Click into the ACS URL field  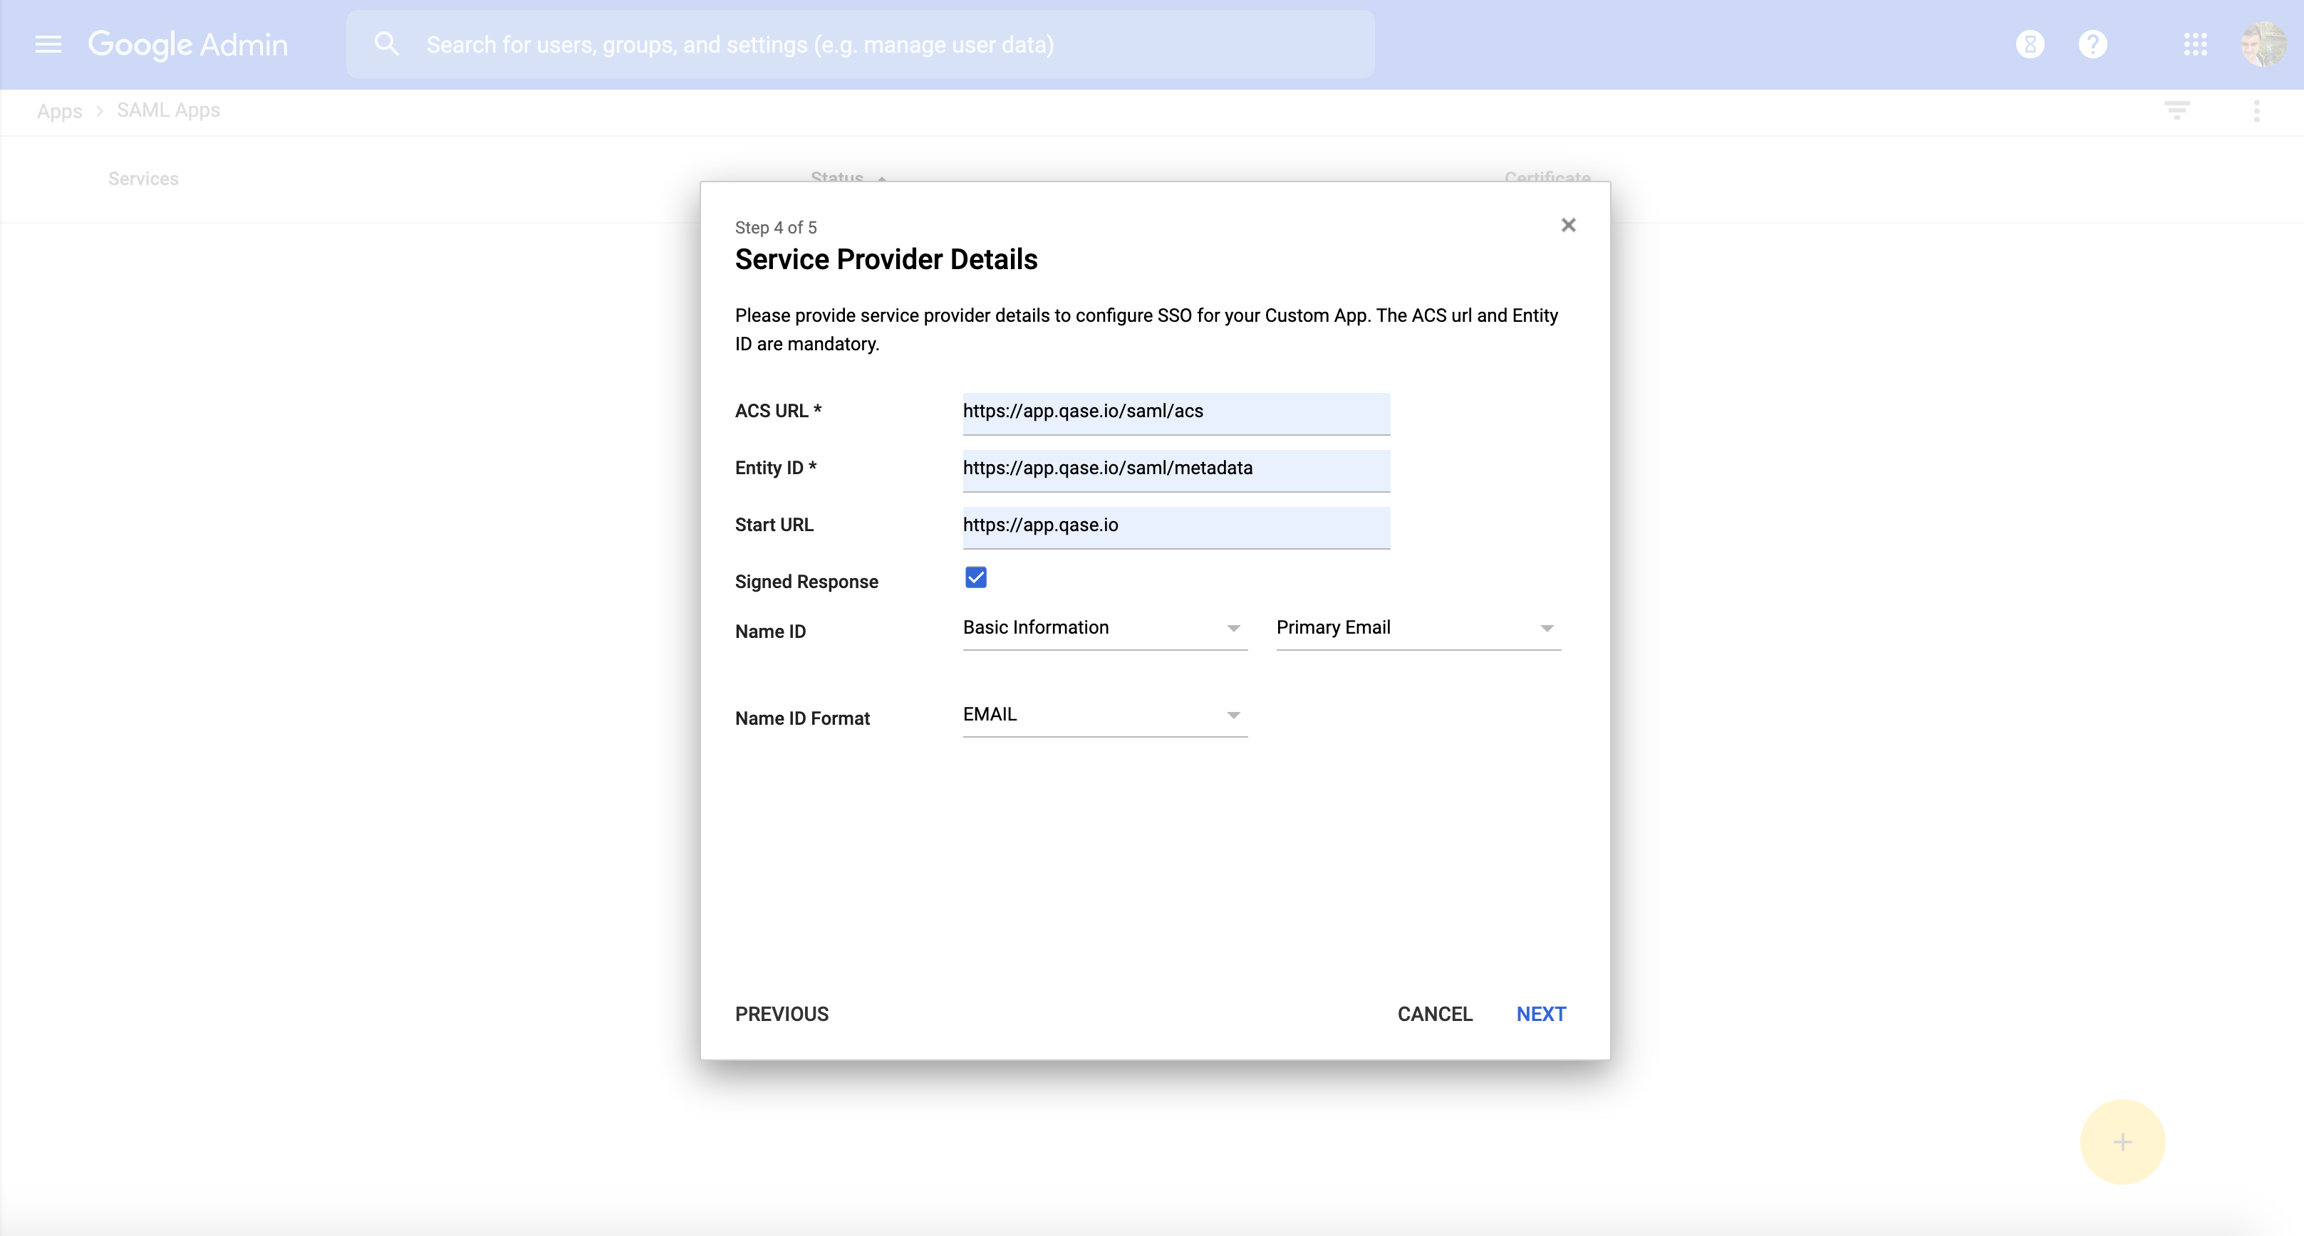click(x=1175, y=412)
